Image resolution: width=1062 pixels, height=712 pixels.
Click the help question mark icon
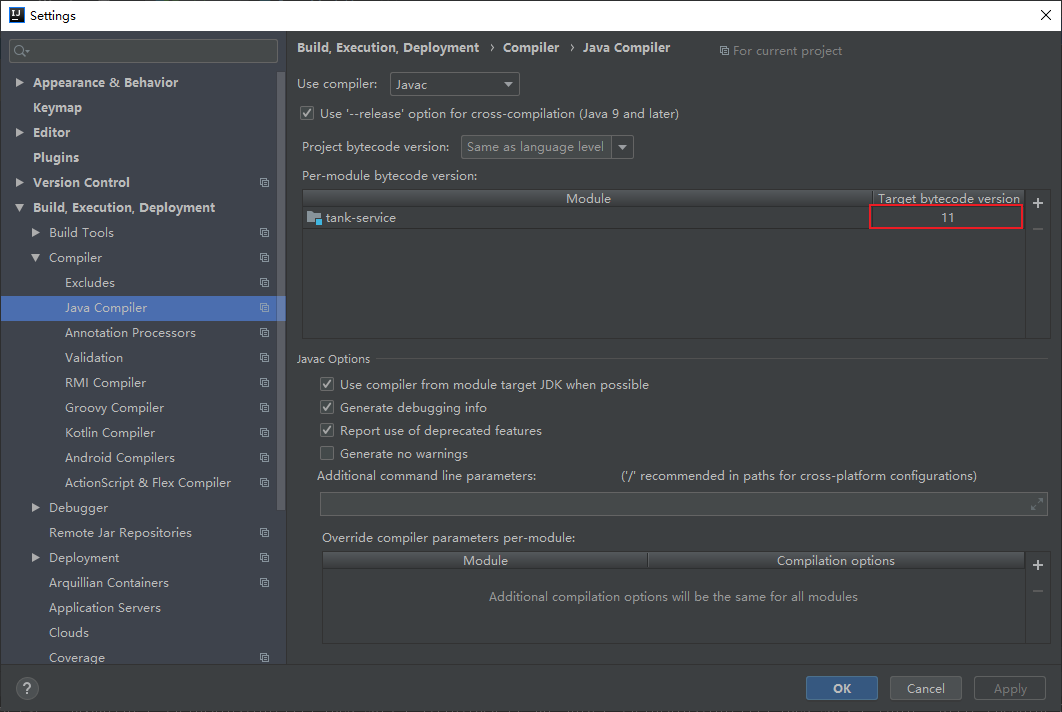click(x=27, y=688)
